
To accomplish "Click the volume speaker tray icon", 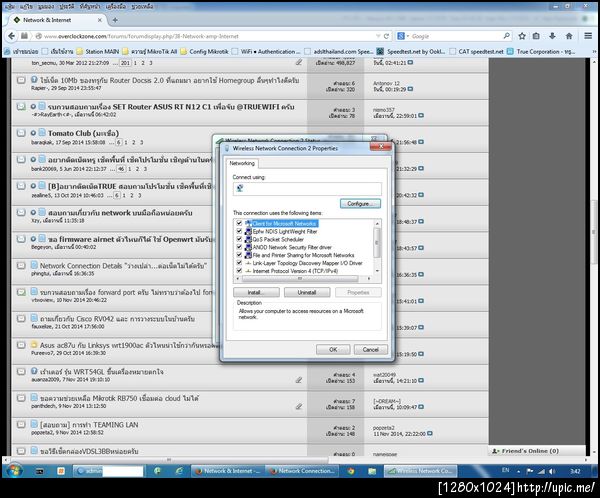I will tap(552, 471).
